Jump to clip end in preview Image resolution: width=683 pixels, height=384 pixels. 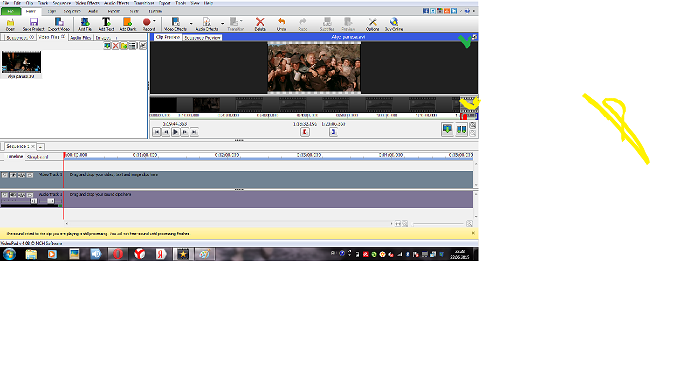coord(194,132)
